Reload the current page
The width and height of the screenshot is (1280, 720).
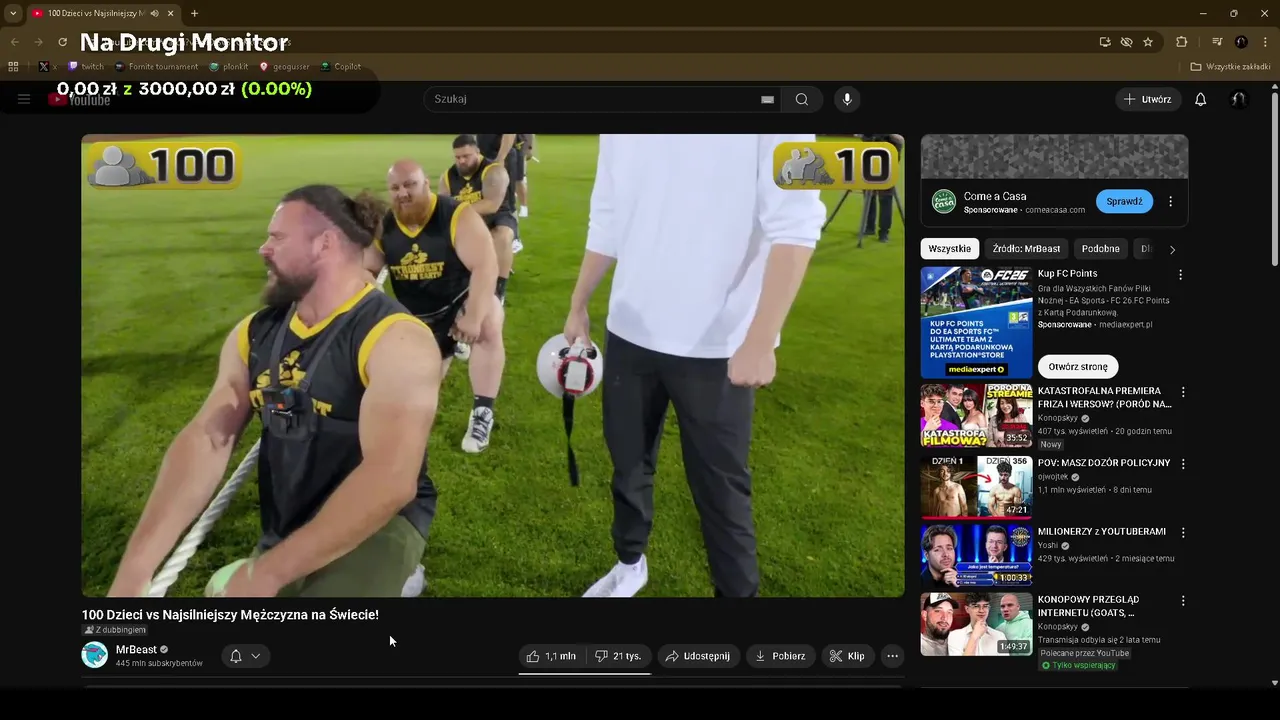[62, 42]
